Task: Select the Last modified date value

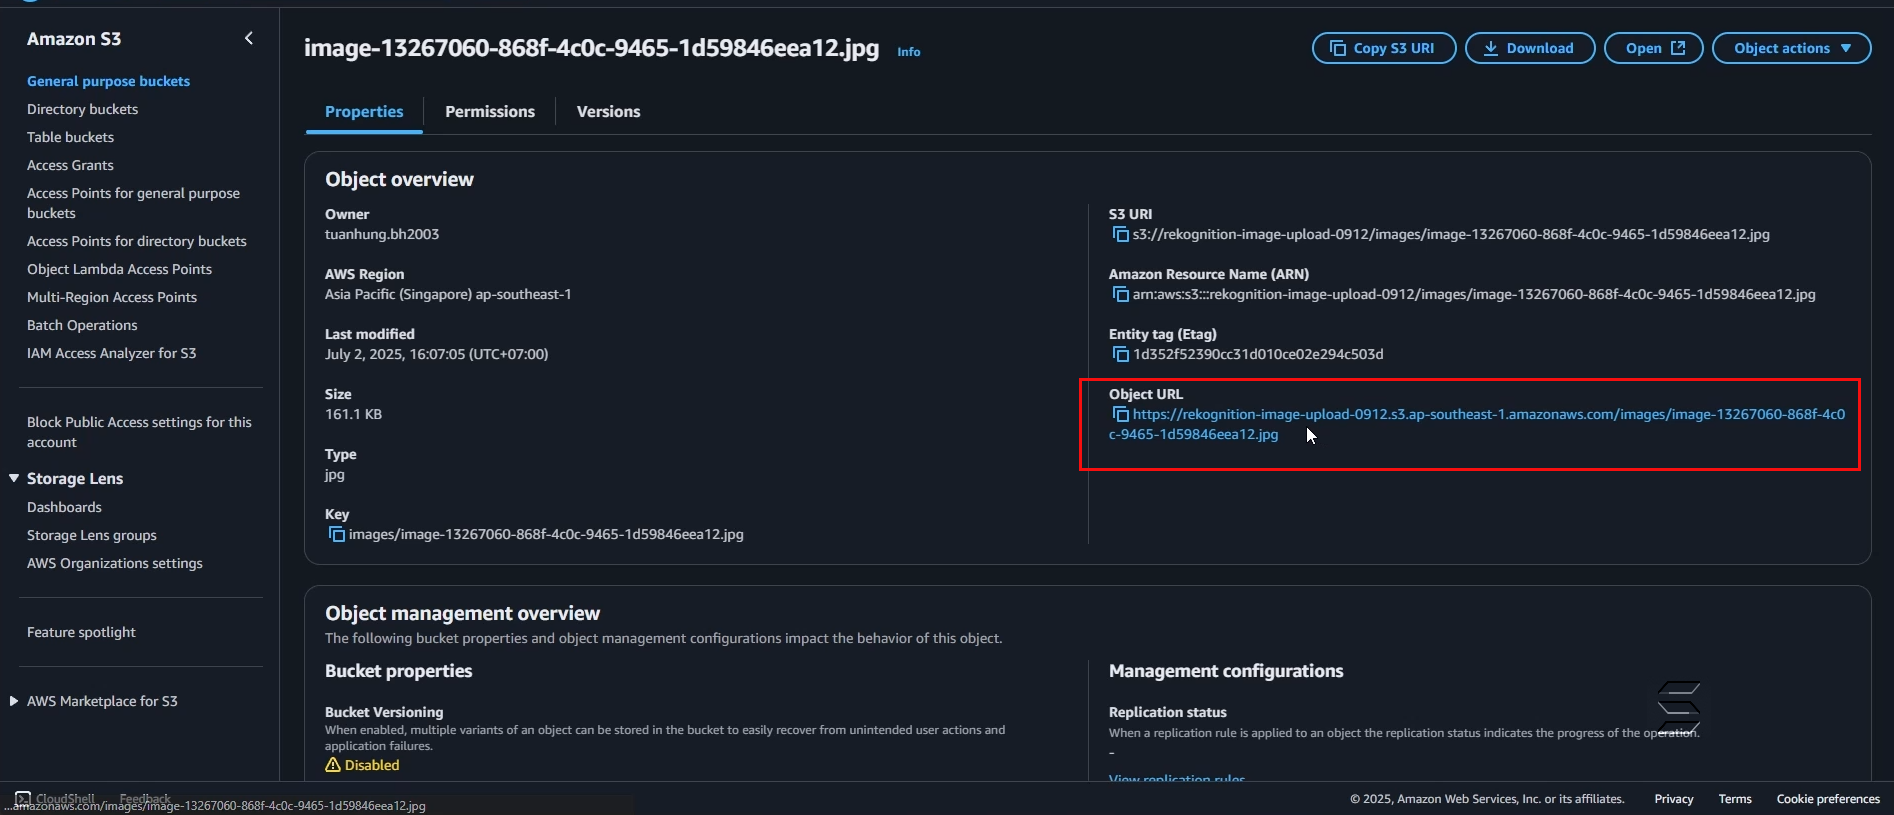Action: (436, 354)
